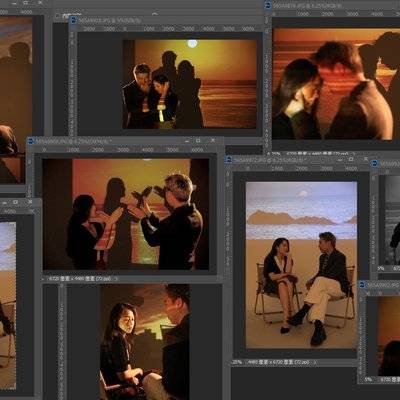Click Photoshop file icon of black-and-white photo window
The width and height of the screenshot is (400, 400).
tap(375, 164)
